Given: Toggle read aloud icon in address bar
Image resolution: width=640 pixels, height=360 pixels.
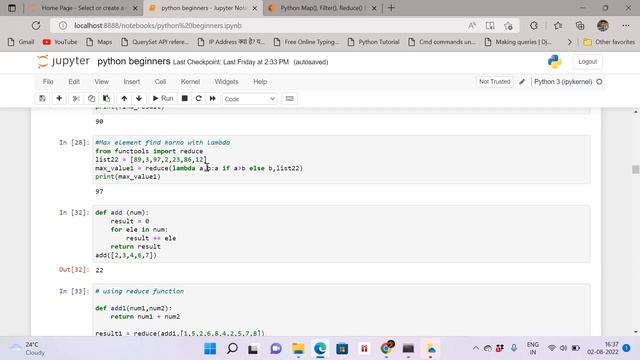Looking at the screenshot, I should [x=472, y=25].
